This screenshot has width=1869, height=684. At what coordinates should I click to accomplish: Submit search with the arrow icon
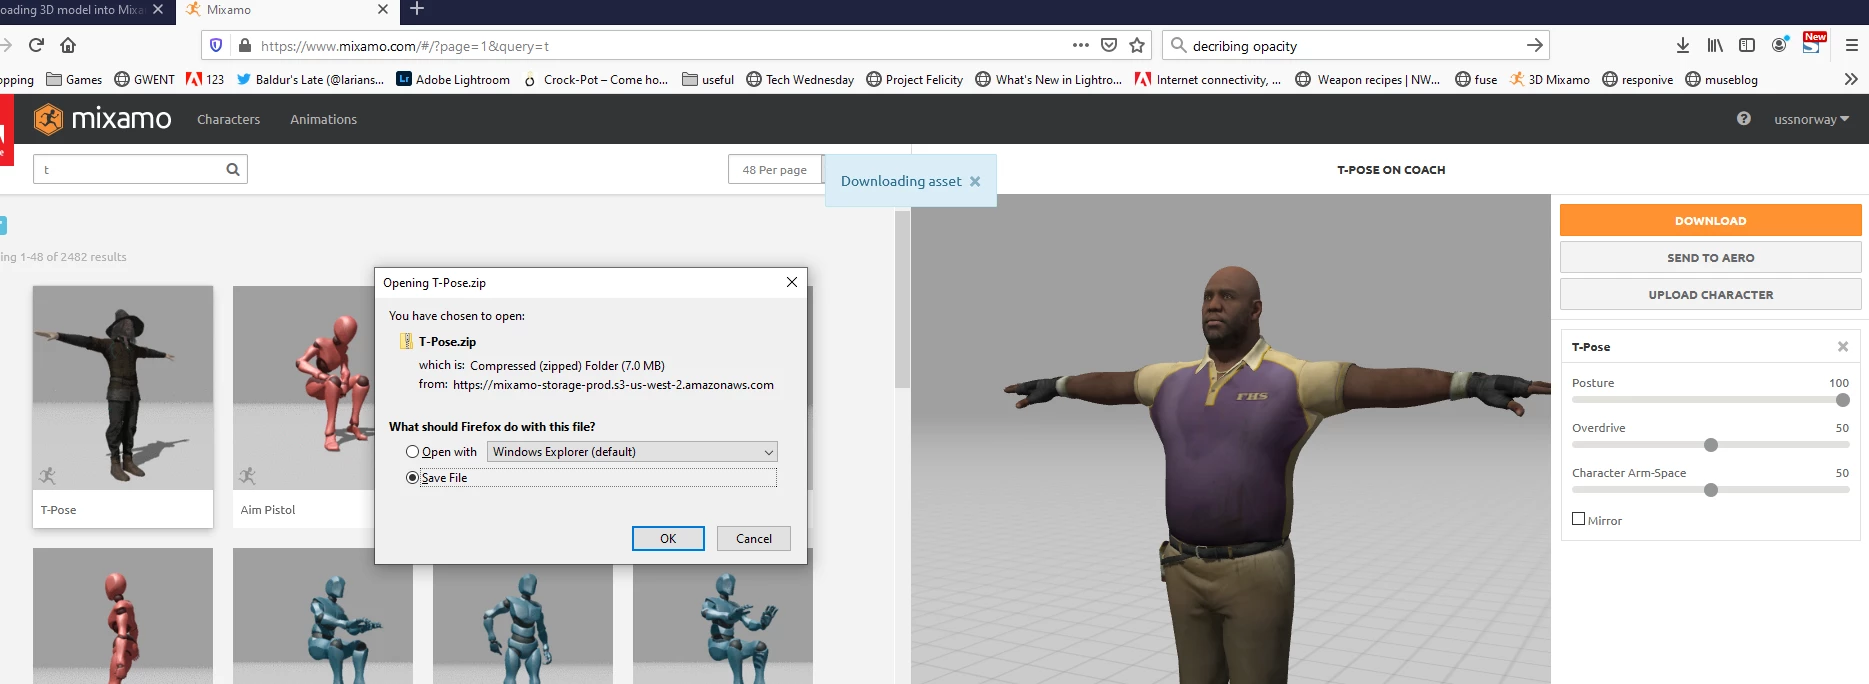[1535, 45]
